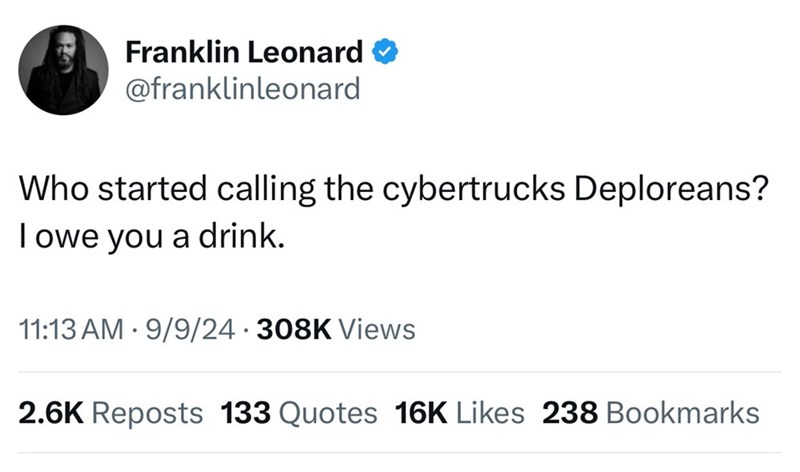
Task: Visit the @franklinleonard handle
Action: click(x=242, y=89)
